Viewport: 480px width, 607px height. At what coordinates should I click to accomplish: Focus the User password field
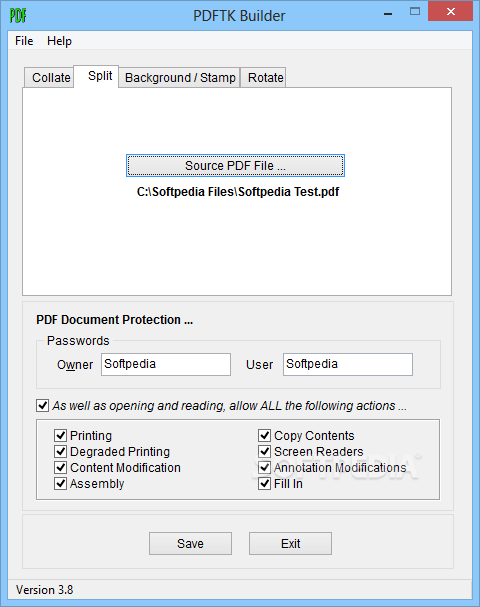pos(348,364)
